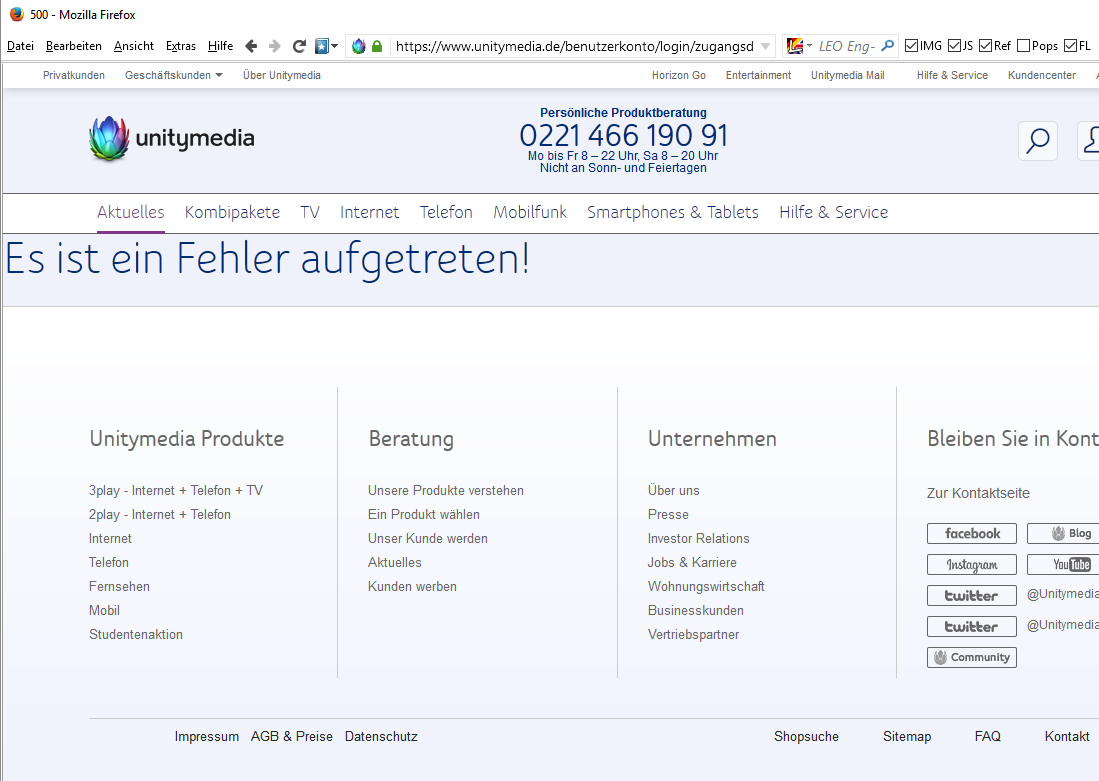Disable the JS checkbox
This screenshot has height=781, width=1099.
click(954, 46)
